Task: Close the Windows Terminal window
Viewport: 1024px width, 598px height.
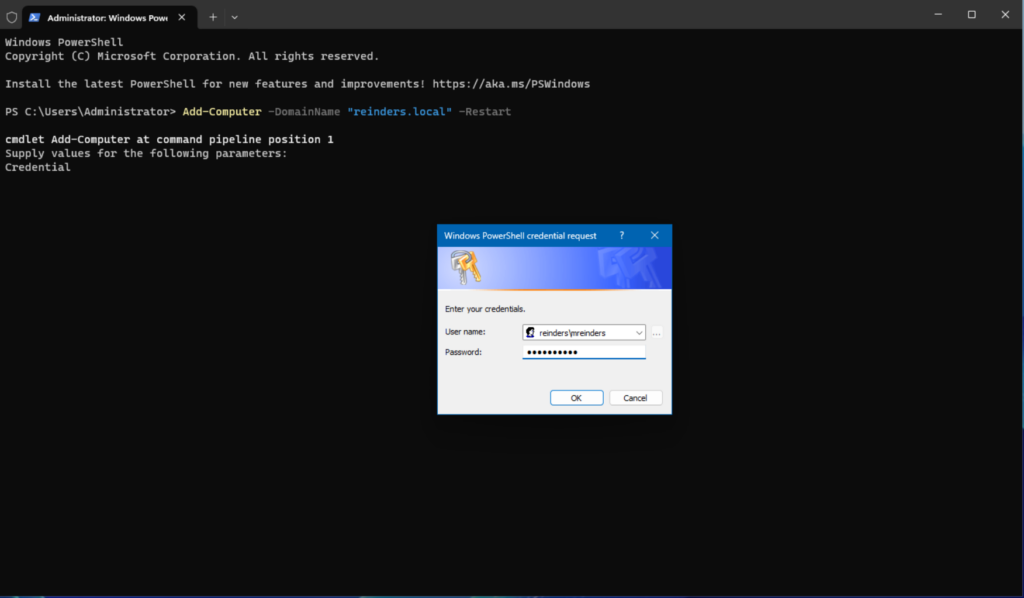Action: [1005, 14]
